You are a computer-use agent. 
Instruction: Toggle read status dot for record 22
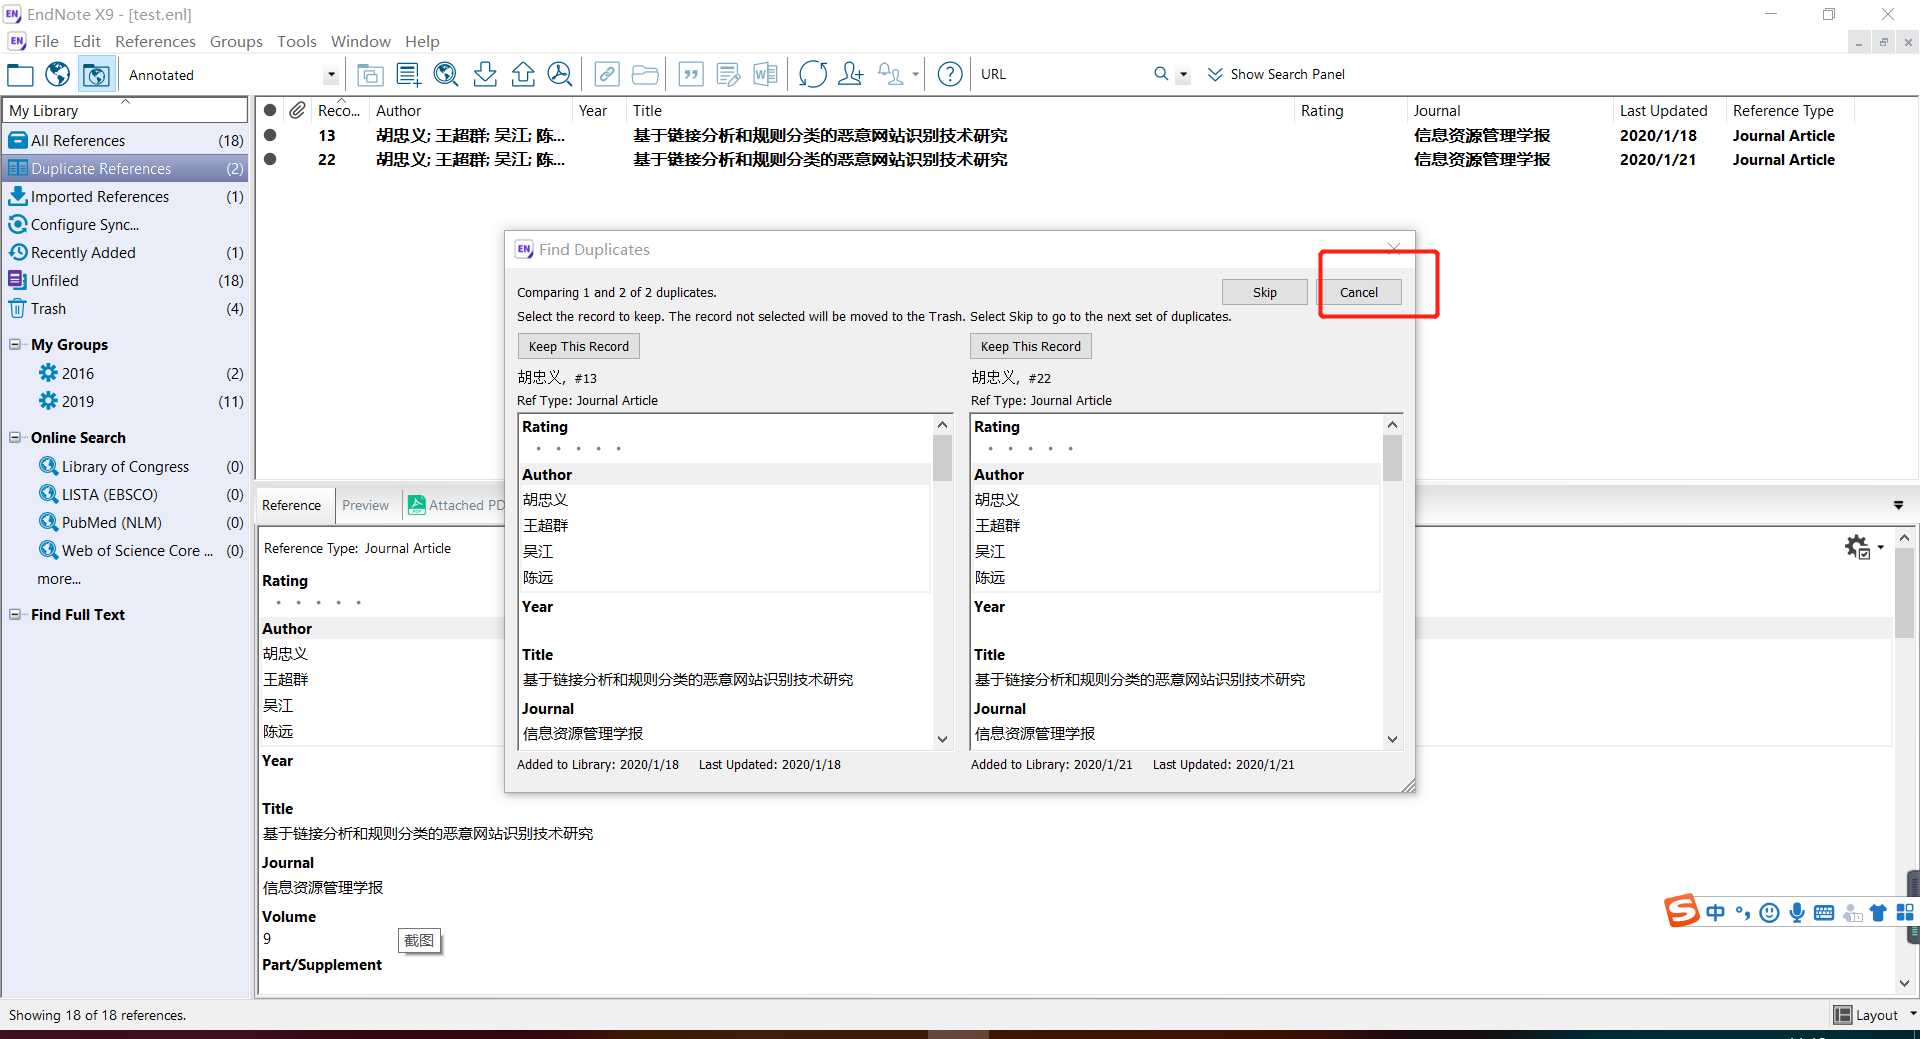(x=270, y=159)
